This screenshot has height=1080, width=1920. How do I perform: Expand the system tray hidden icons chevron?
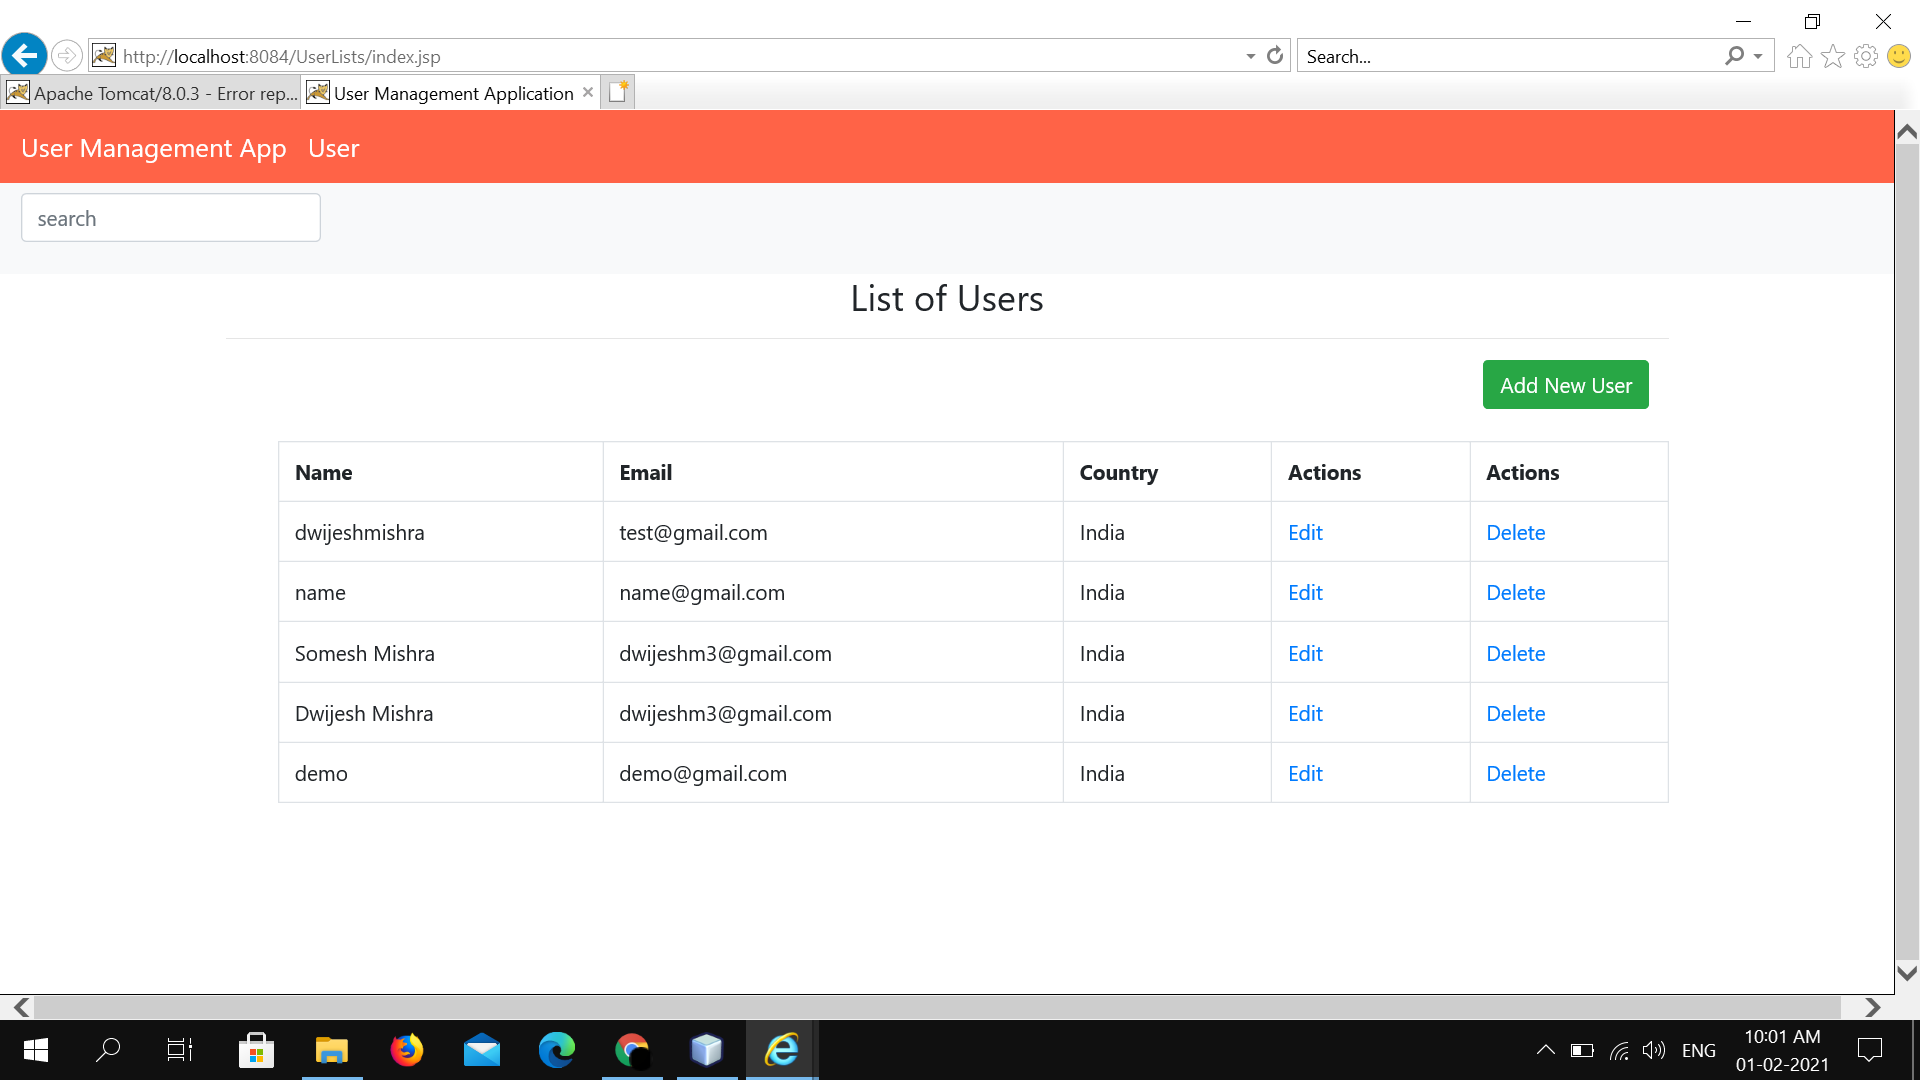pyautogui.click(x=1545, y=1049)
